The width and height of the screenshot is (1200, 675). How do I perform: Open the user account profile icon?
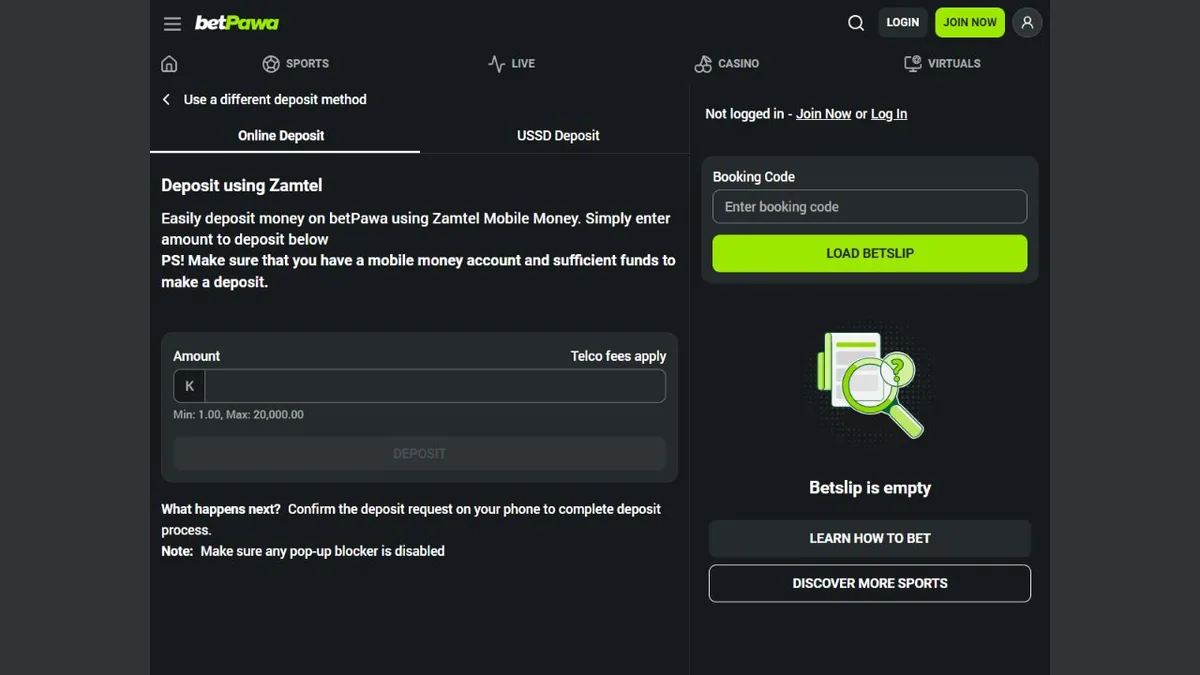click(1027, 22)
